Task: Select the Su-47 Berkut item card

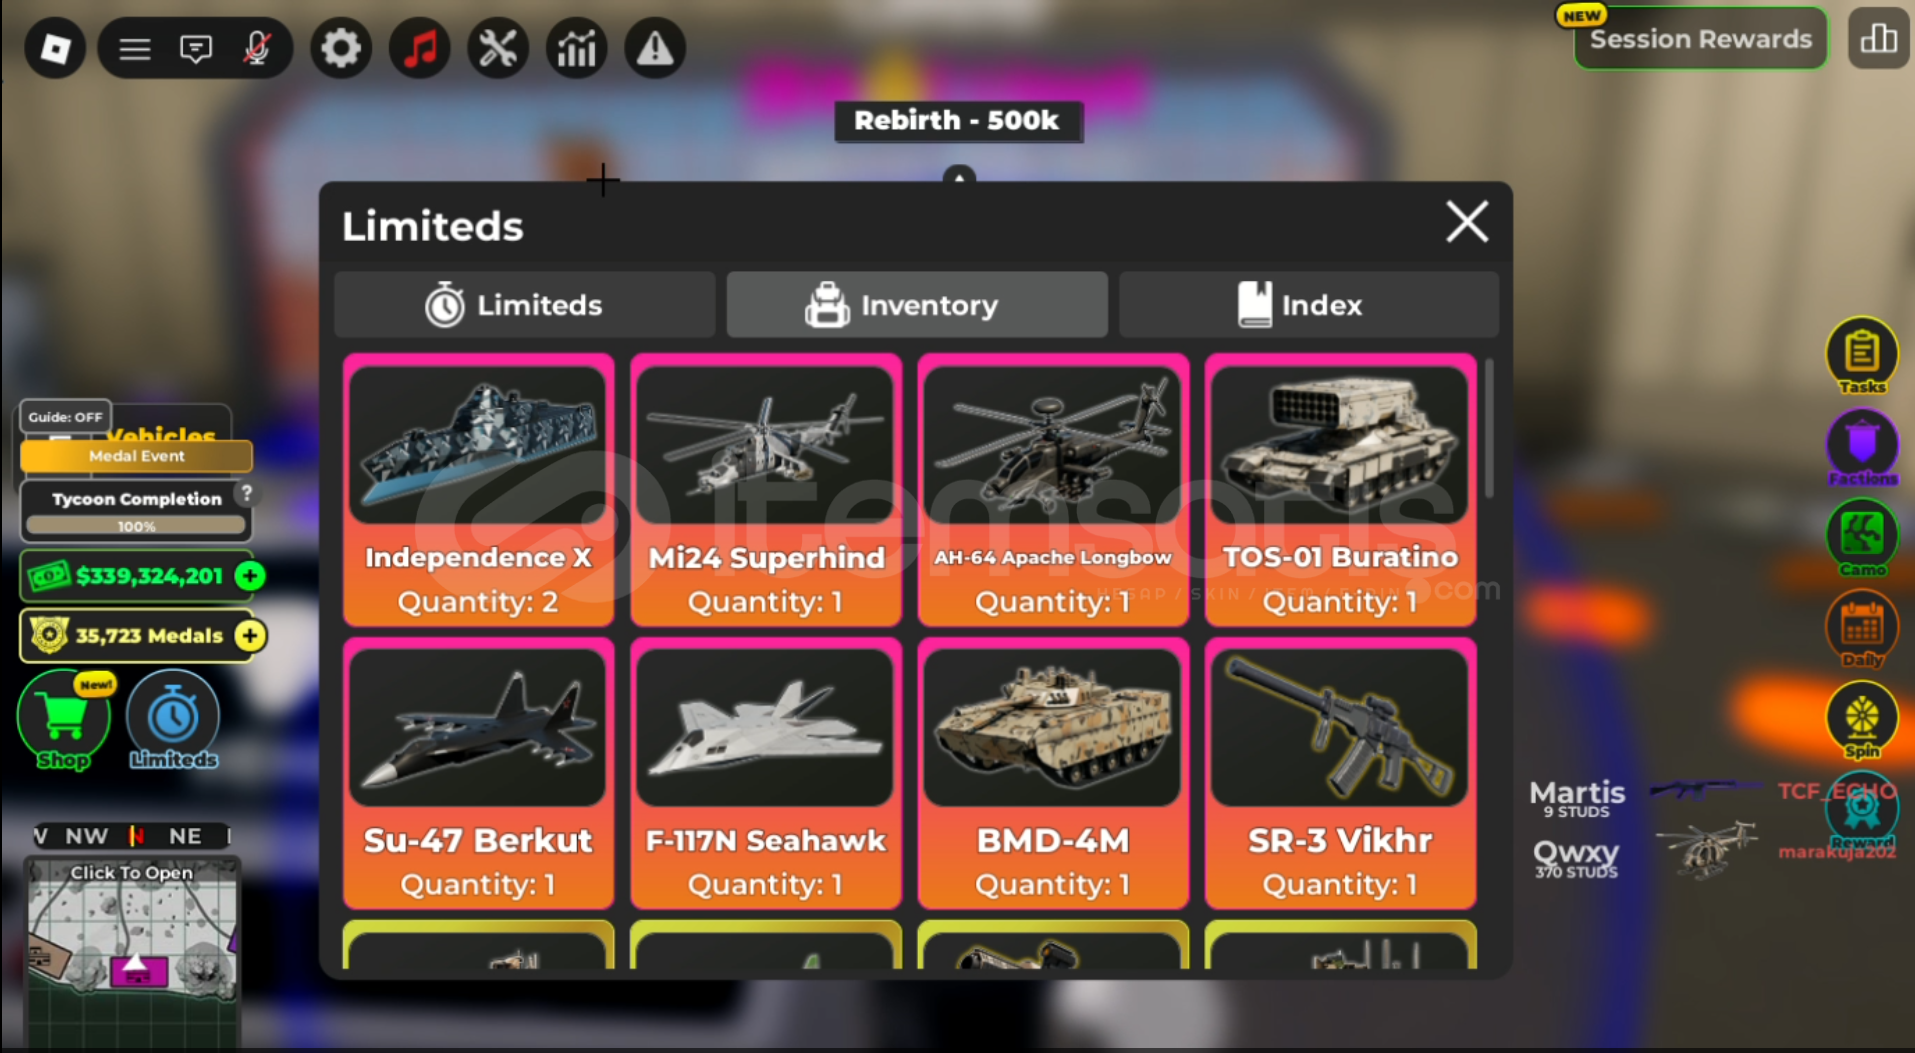Action: 478,773
